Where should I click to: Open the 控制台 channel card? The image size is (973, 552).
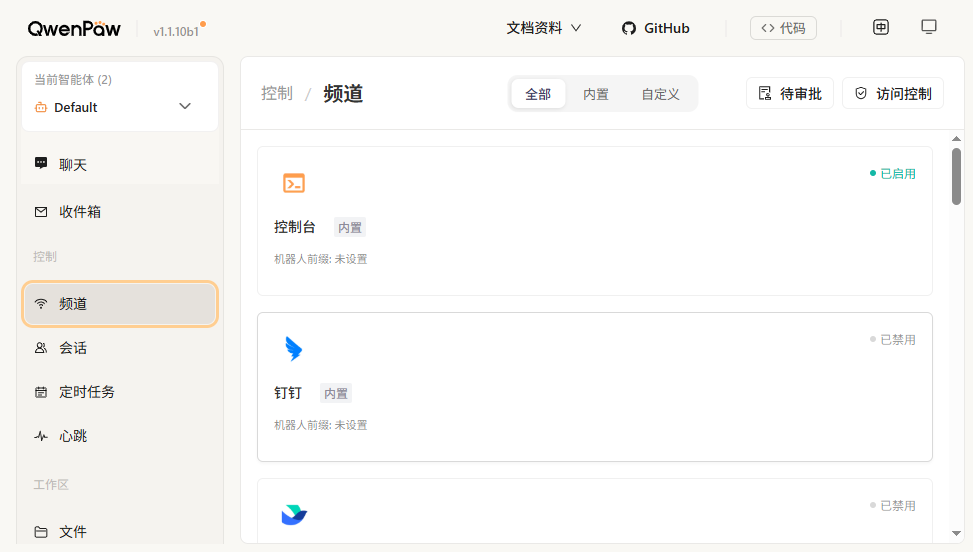pos(595,221)
